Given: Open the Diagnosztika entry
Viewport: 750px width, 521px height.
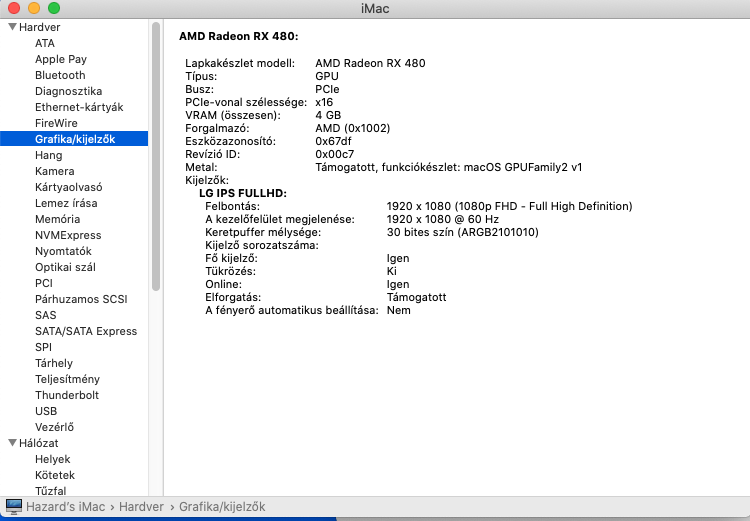Looking at the screenshot, I should tap(68, 91).
